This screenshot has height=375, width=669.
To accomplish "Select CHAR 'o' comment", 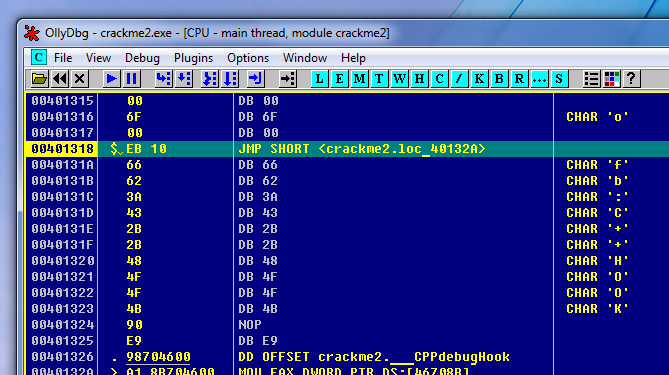I will click(x=597, y=117).
